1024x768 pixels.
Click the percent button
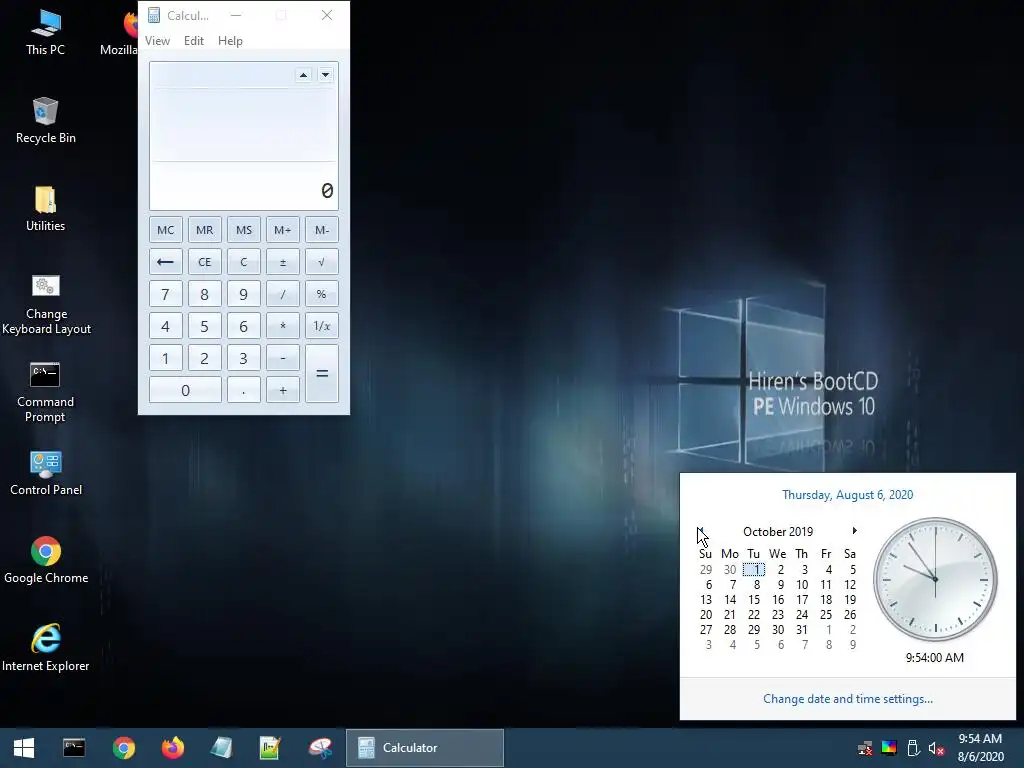coord(321,294)
